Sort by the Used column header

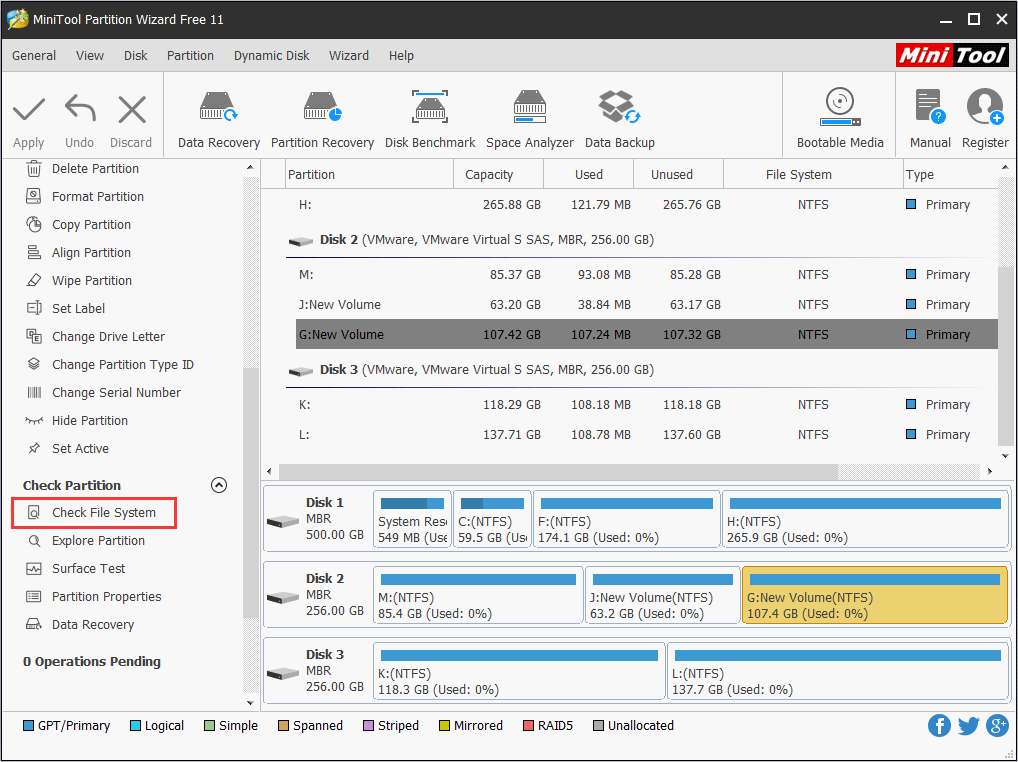[x=588, y=175]
